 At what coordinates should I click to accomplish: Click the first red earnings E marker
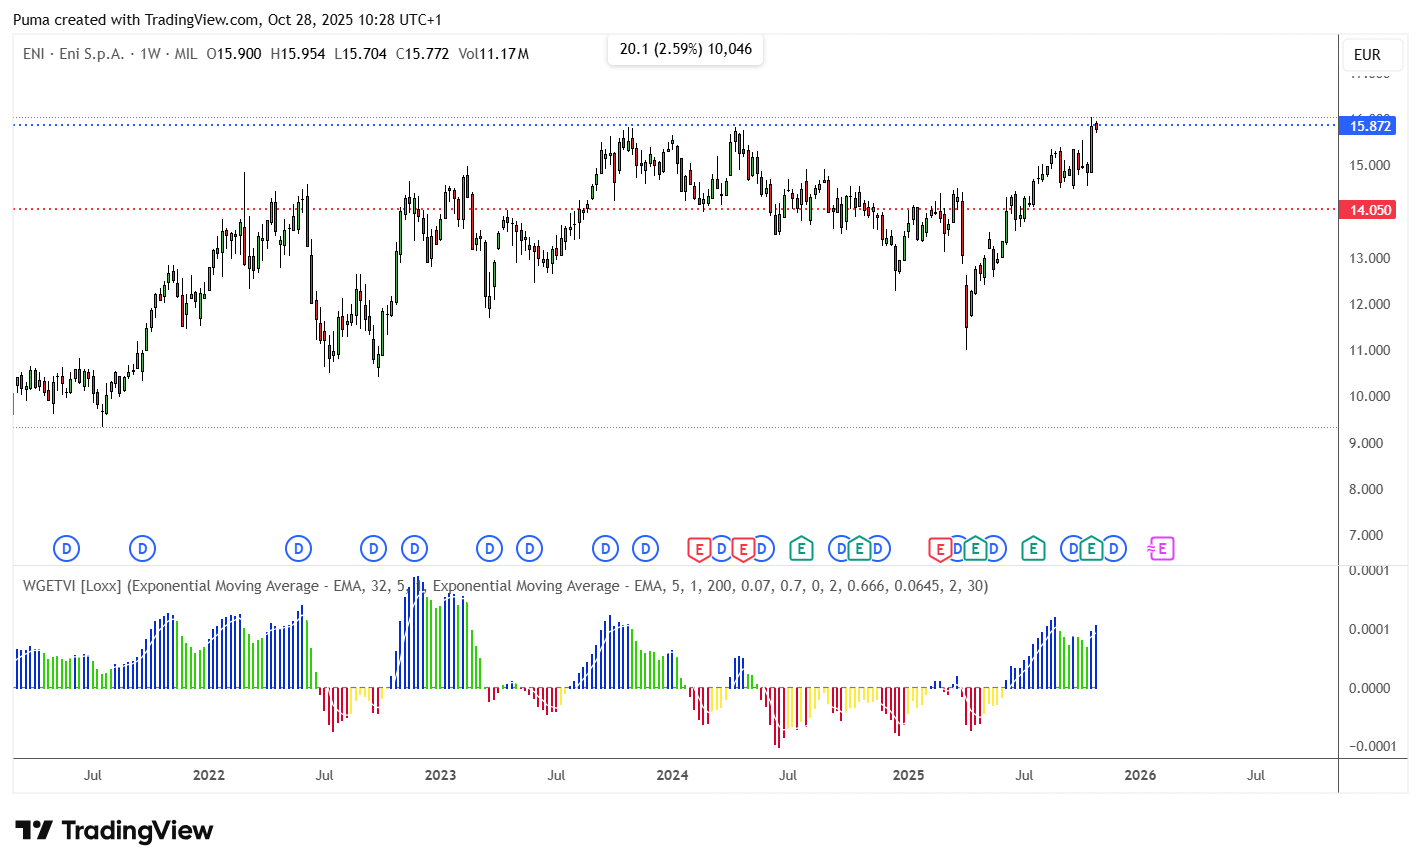(699, 548)
